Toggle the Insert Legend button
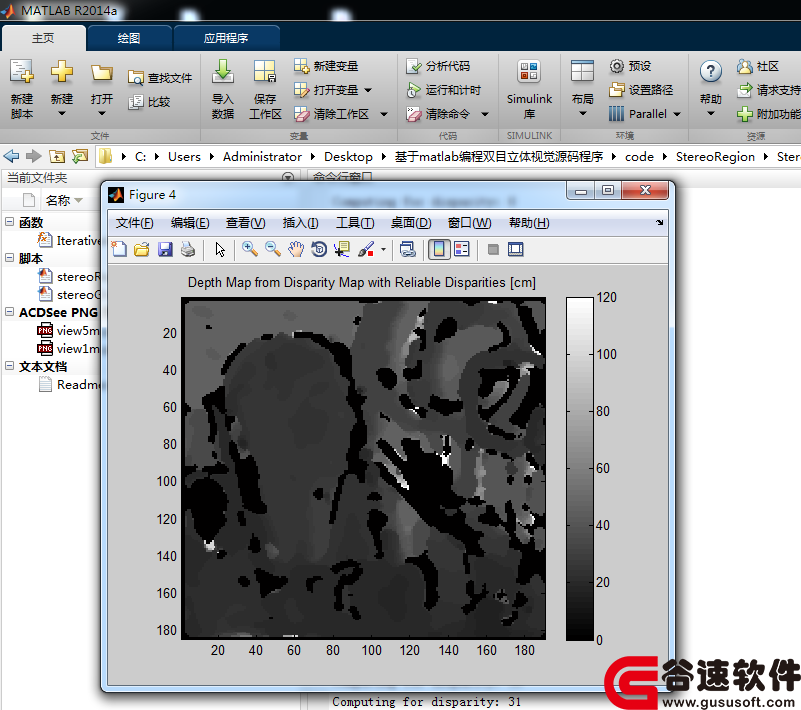The image size is (801, 710). click(x=462, y=249)
